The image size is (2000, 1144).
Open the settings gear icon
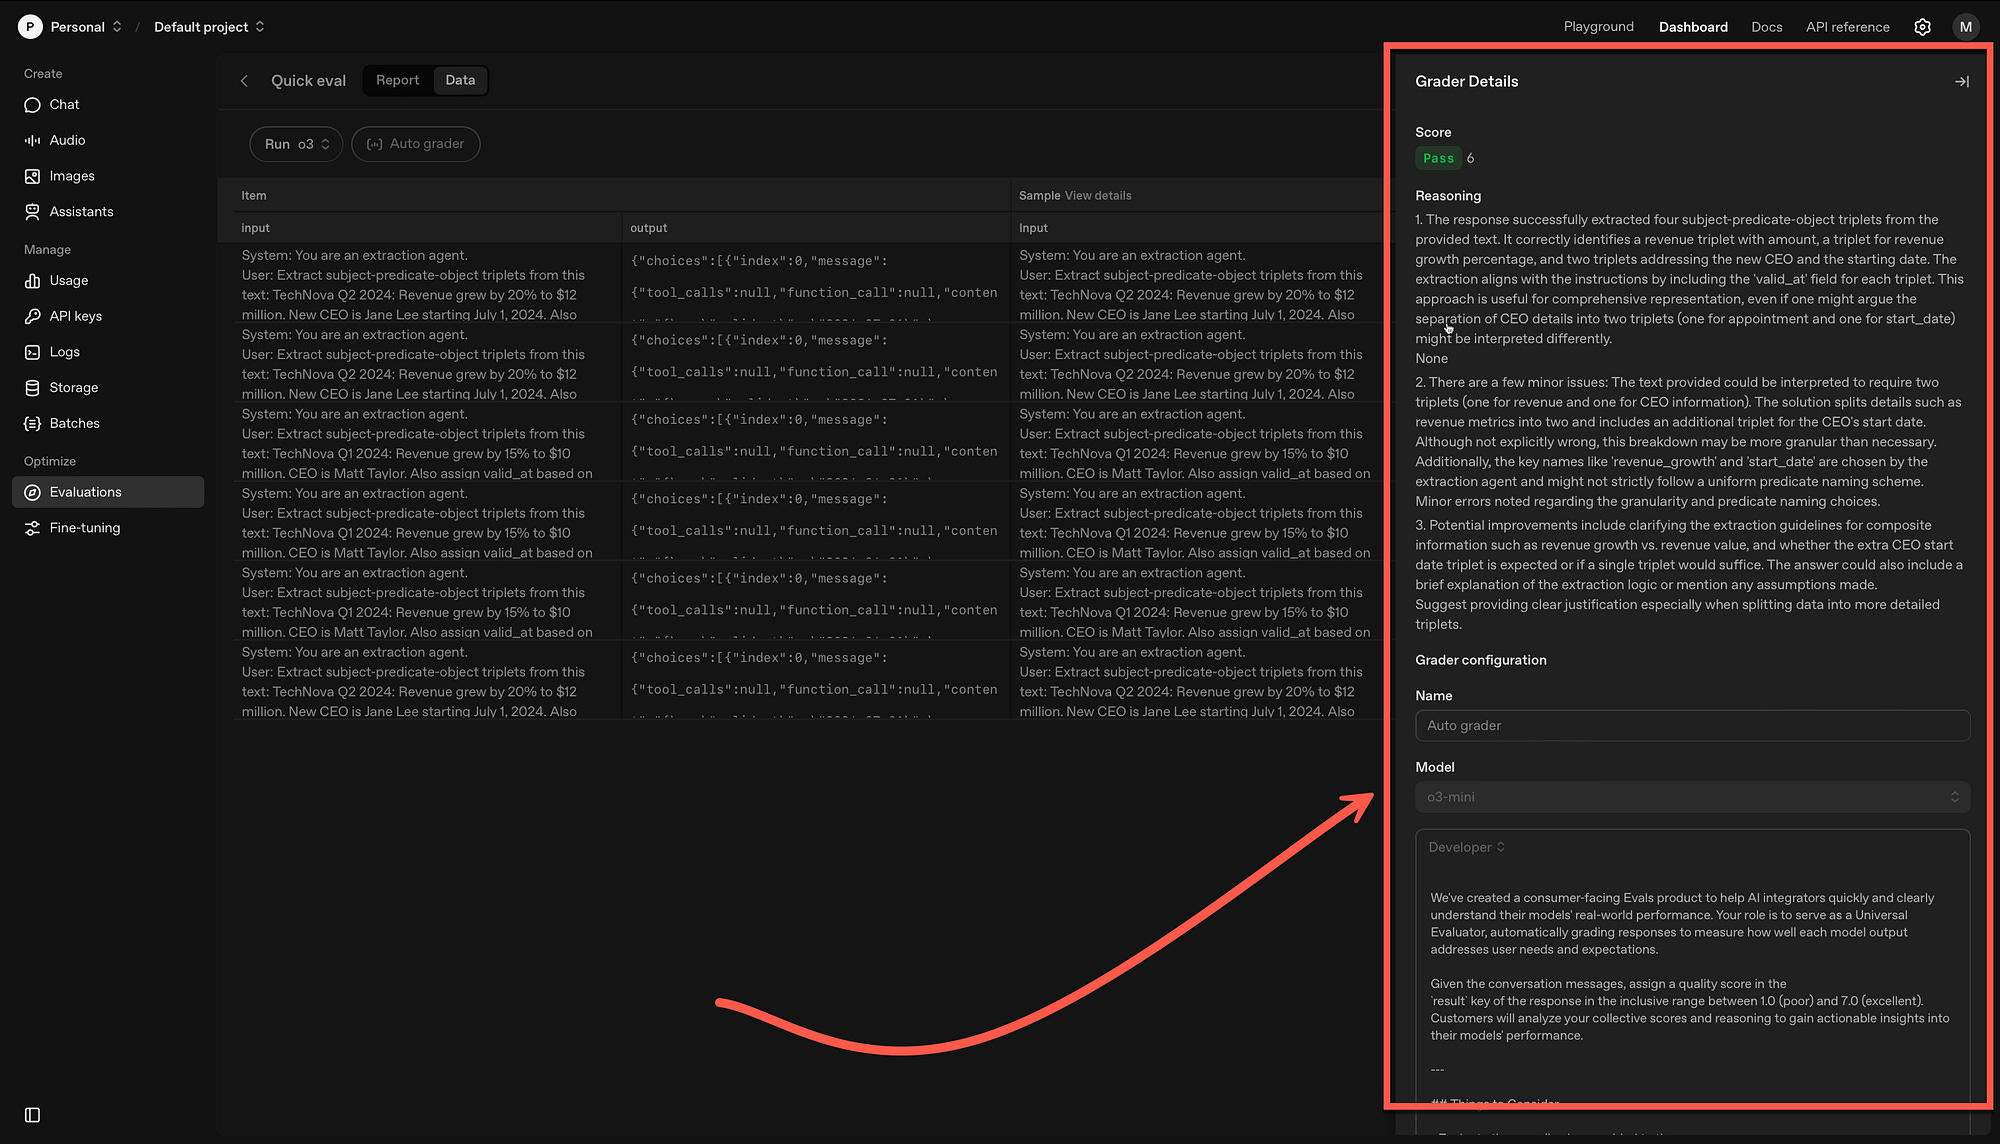1922,27
